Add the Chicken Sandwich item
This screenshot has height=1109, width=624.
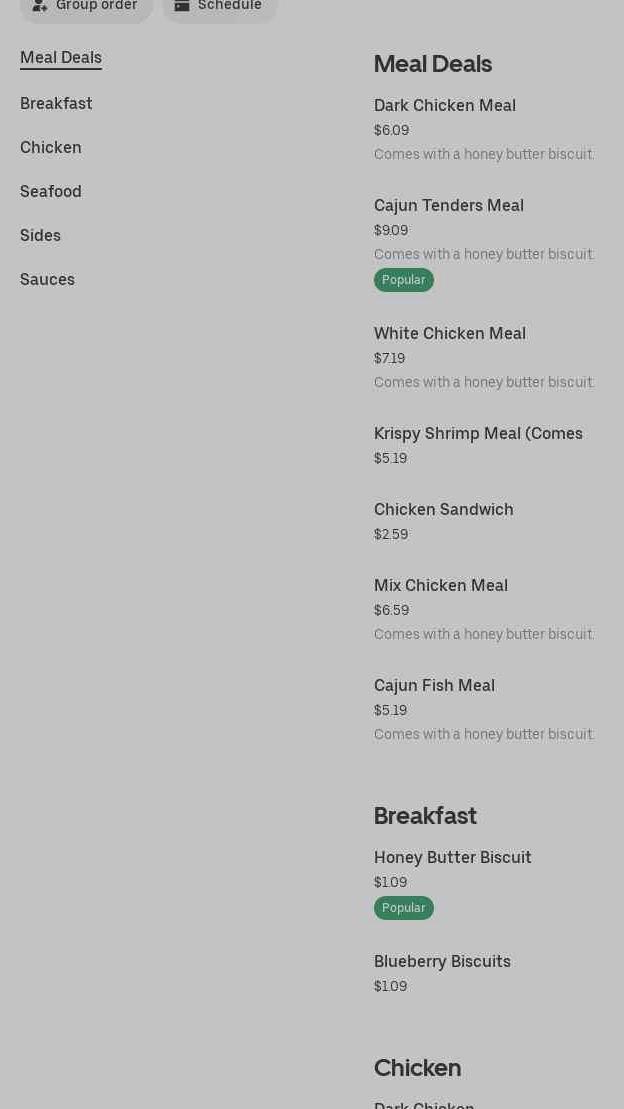pyautogui.click(x=444, y=510)
